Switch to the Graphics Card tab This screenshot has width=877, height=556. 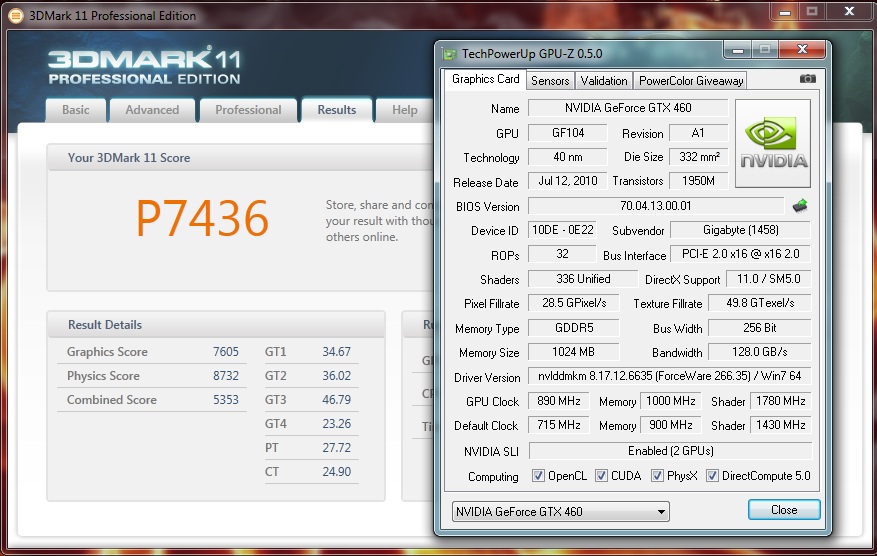point(485,79)
